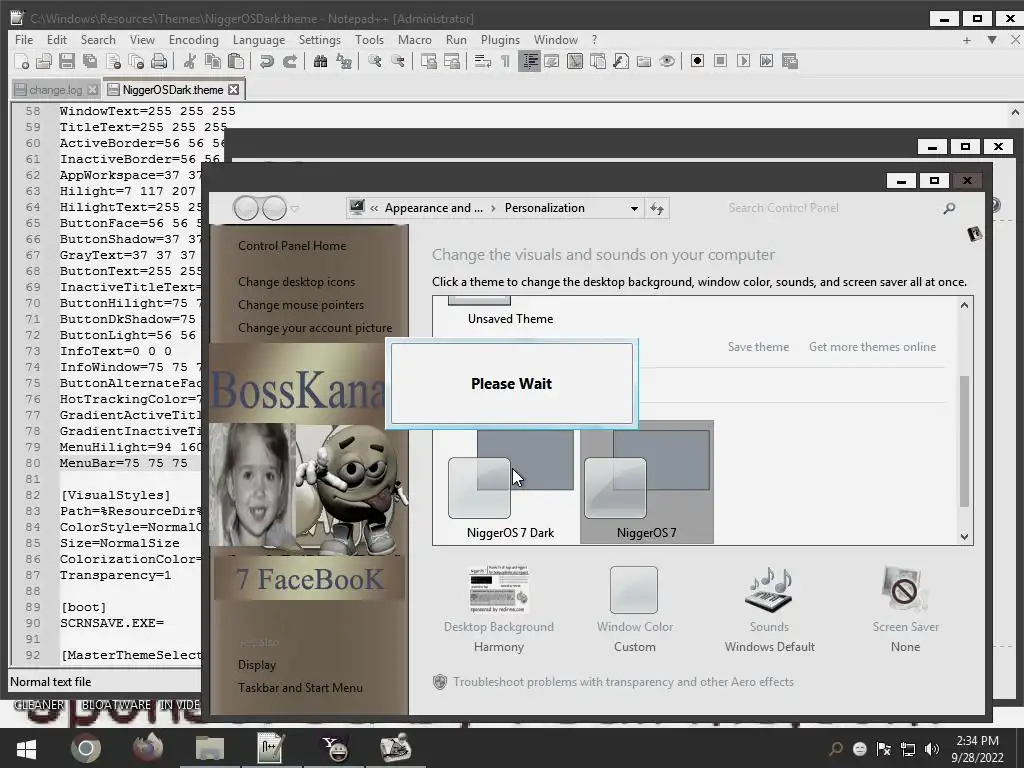
Task: Toggle synchronized vertical scrolling
Action: (x=428, y=61)
